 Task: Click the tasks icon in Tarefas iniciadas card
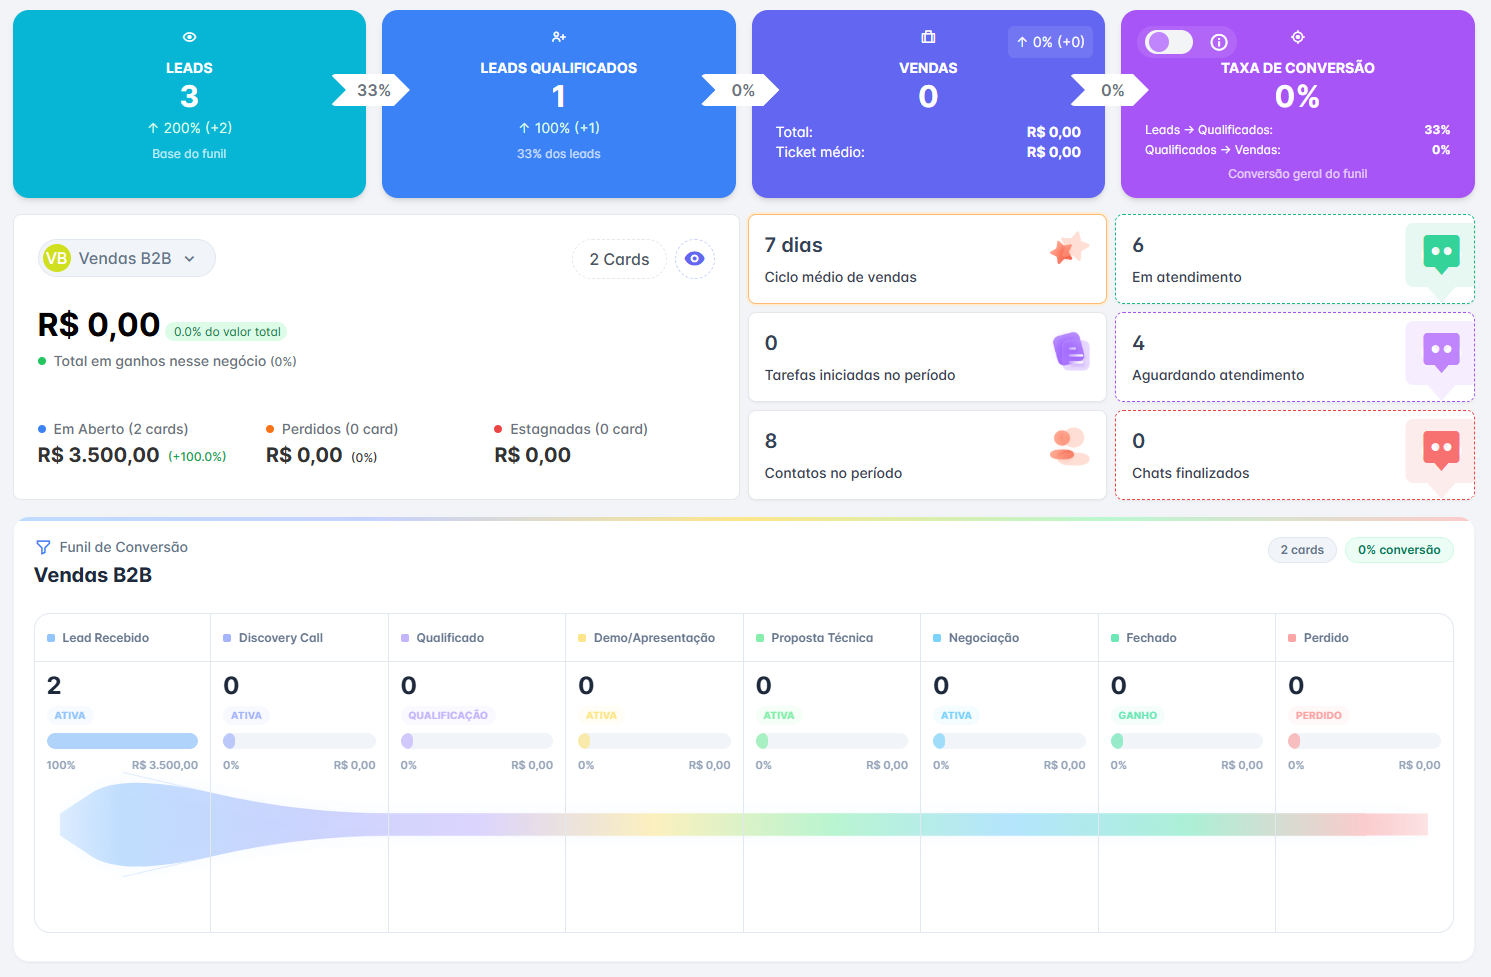pos(1071,351)
